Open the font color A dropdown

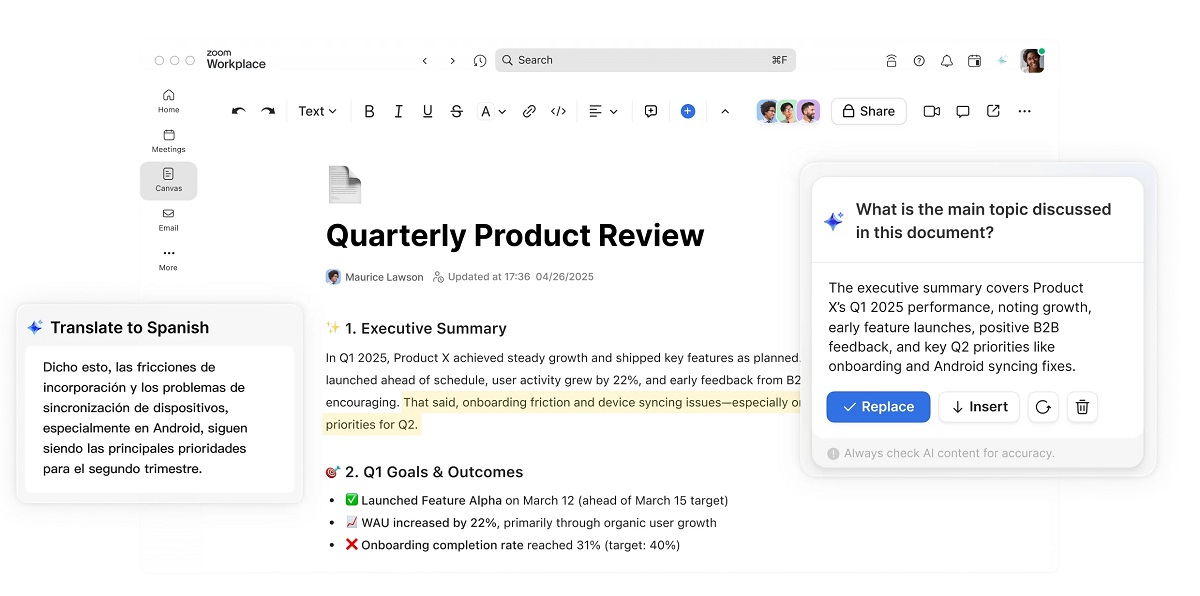tap(493, 111)
